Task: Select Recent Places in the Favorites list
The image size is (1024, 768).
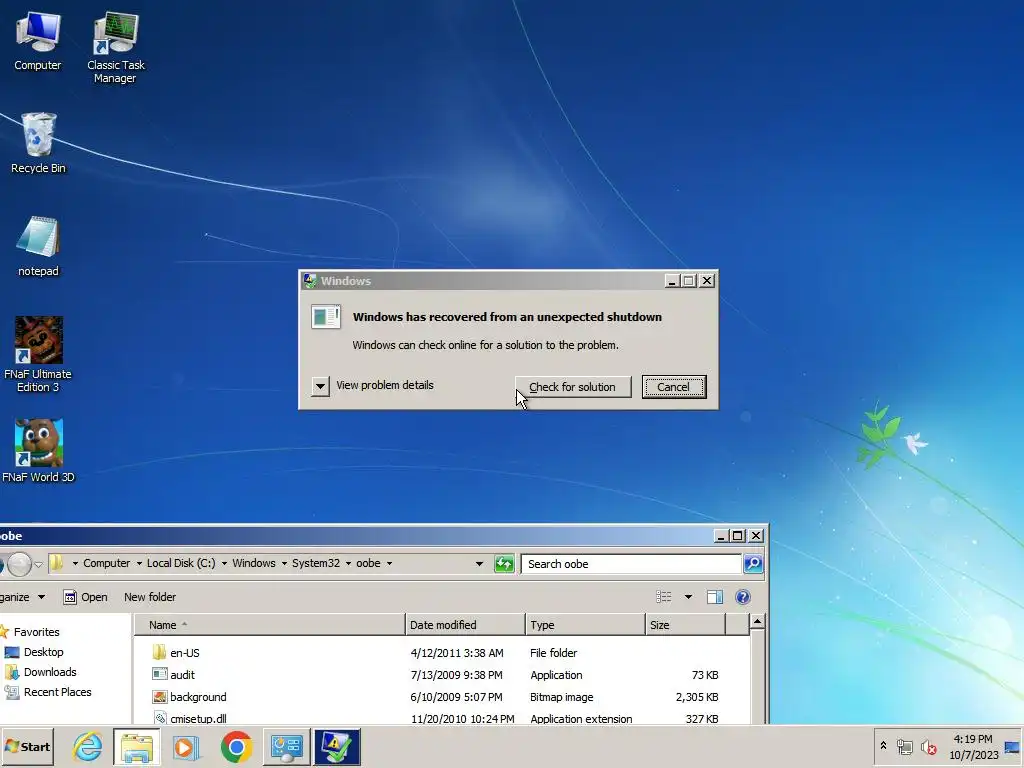Action: click(x=57, y=692)
